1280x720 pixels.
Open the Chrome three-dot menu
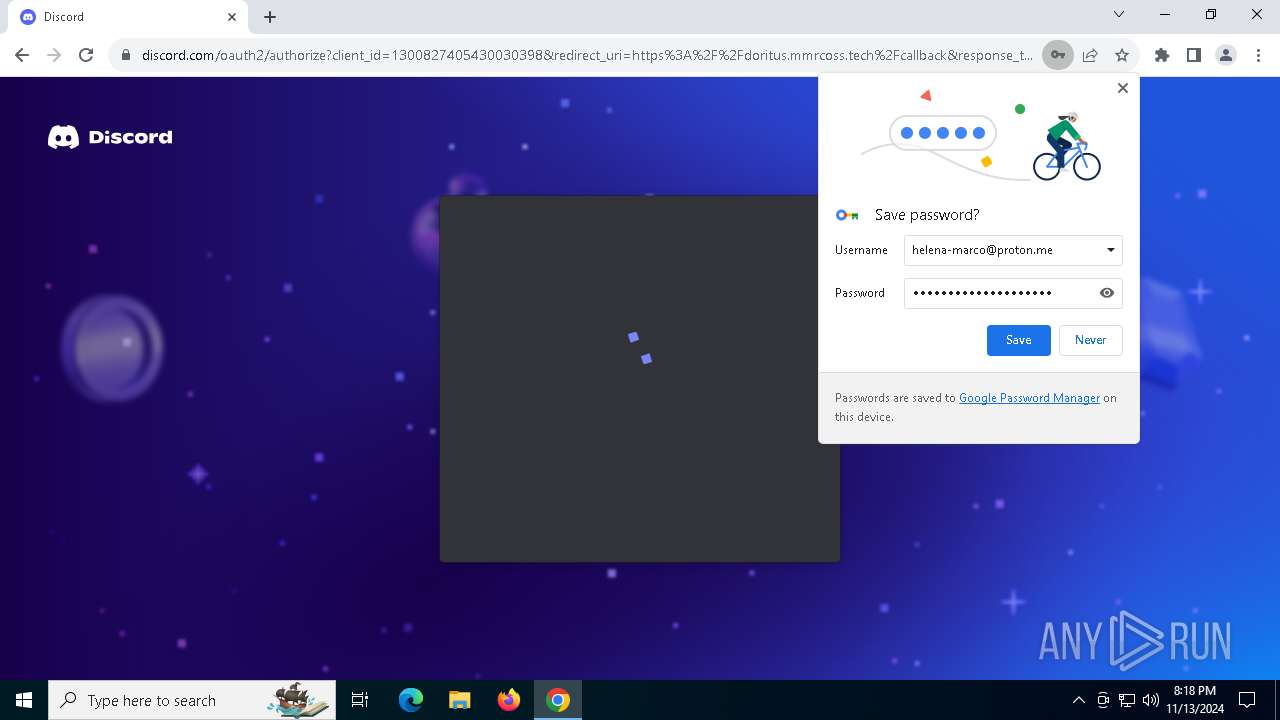pyautogui.click(x=1257, y=55)
